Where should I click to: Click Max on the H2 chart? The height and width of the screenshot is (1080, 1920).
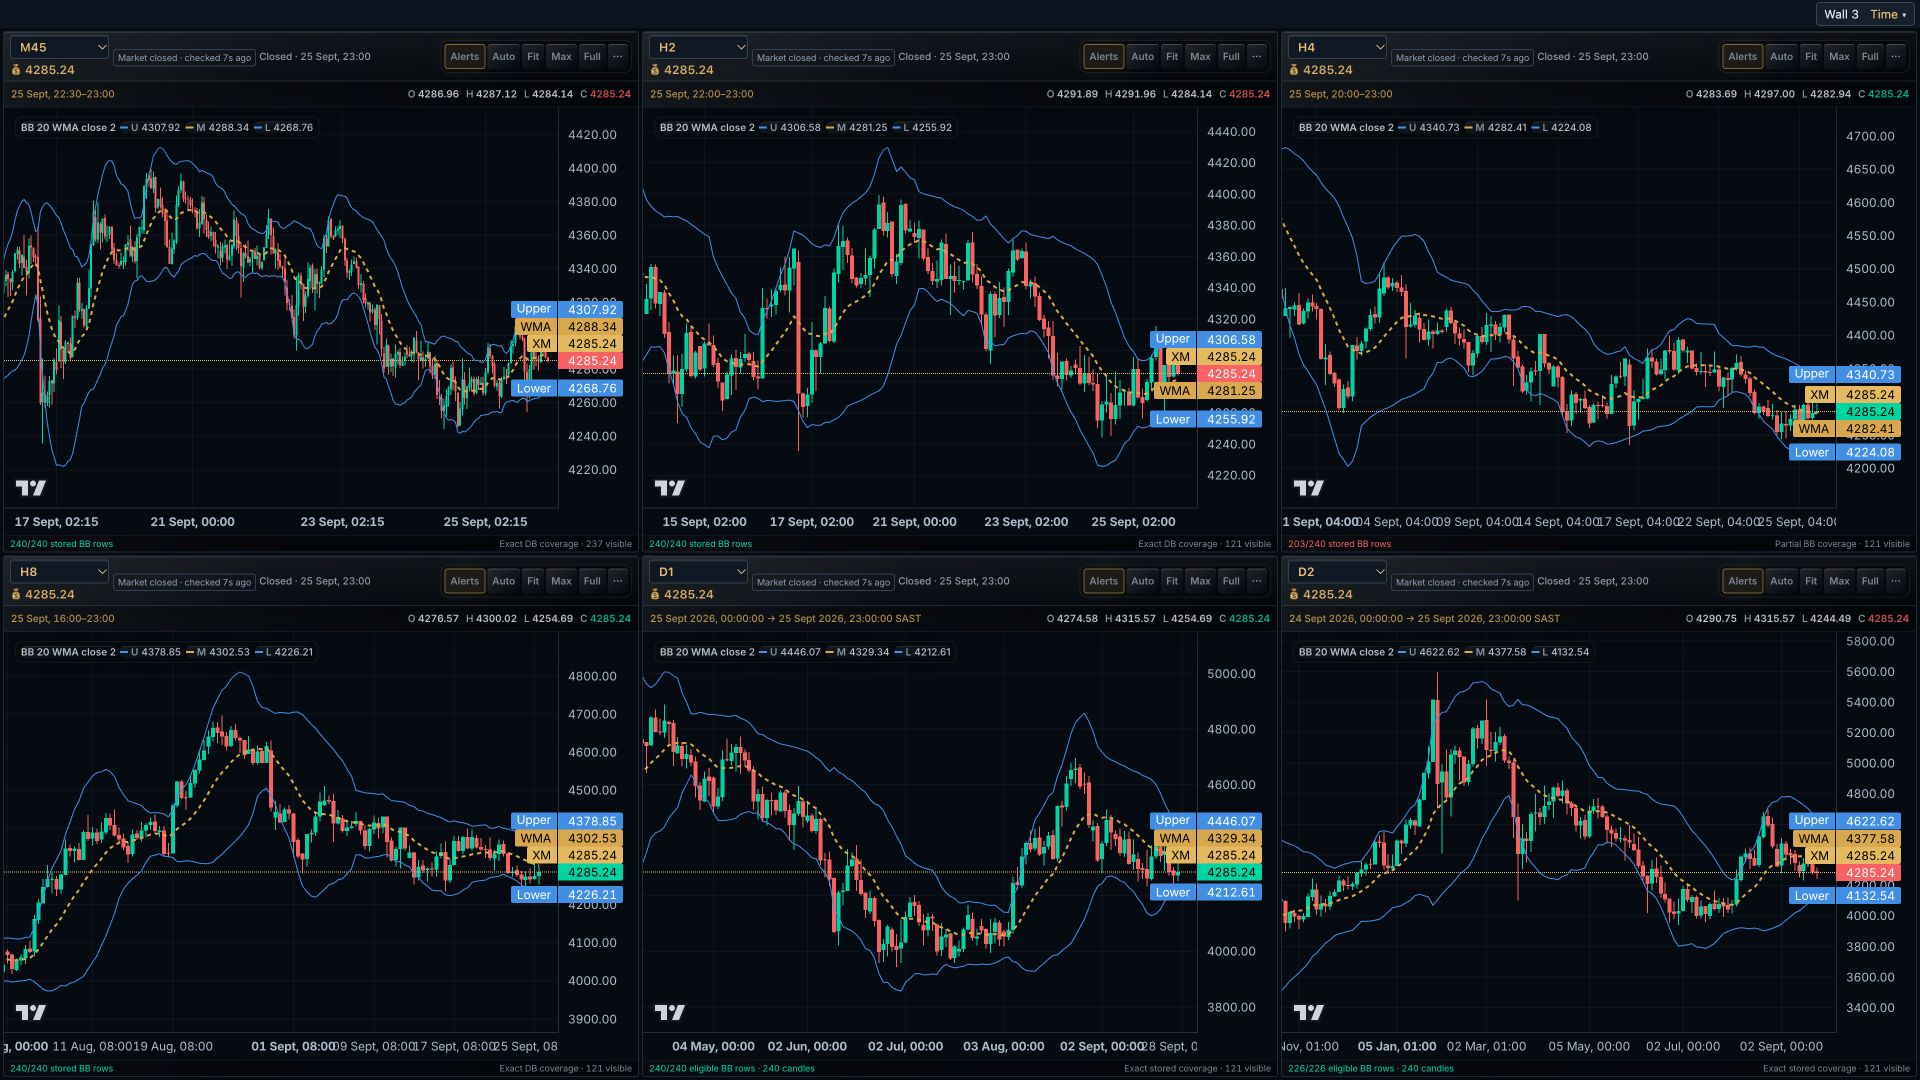coord(1200,57)
